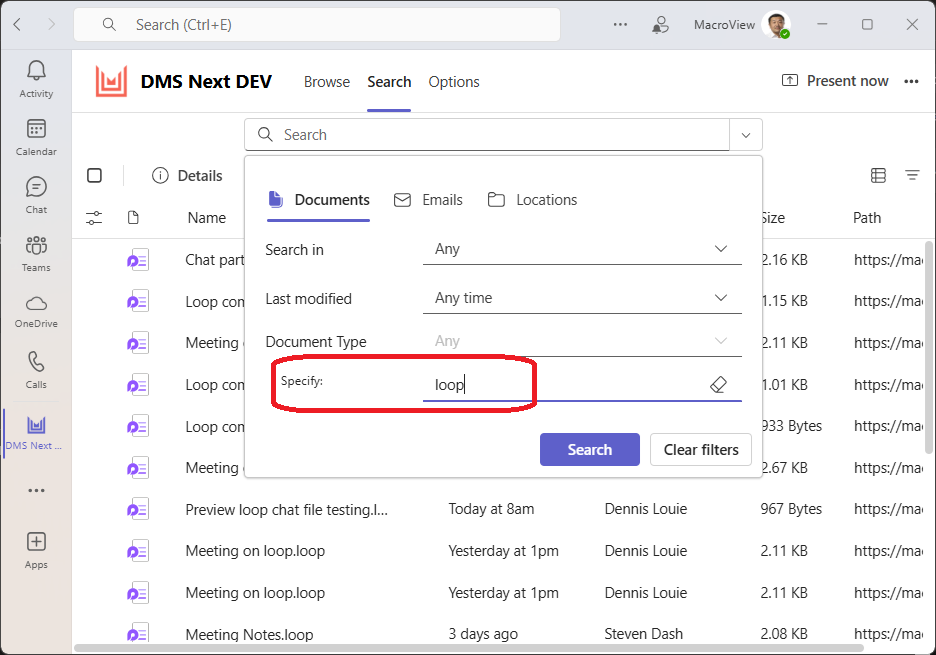Click the DMS Search input field
Image resolution: width=936 pixels, height=655 pixels.
coord(487,135)
